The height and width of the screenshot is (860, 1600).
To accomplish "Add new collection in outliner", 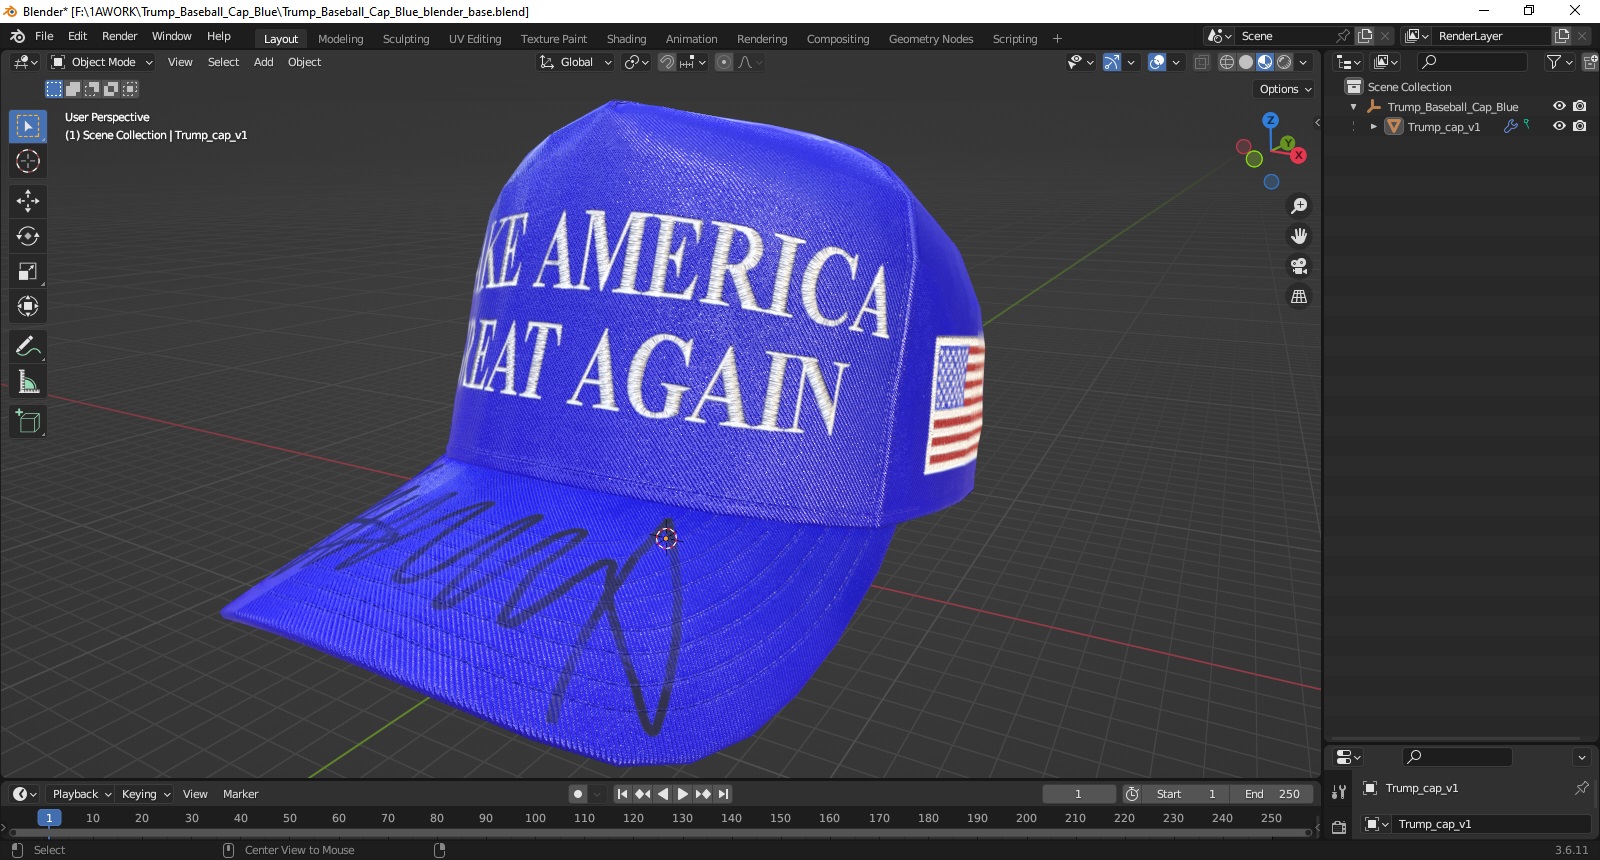I will pos(1590,62).
